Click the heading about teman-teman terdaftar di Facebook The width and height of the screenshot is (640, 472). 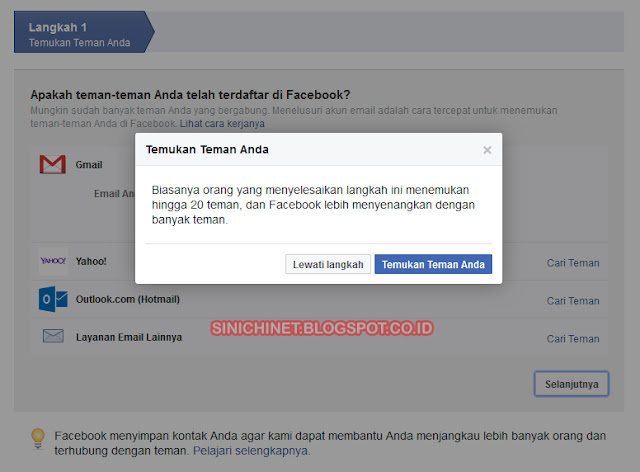click(190, 95)
